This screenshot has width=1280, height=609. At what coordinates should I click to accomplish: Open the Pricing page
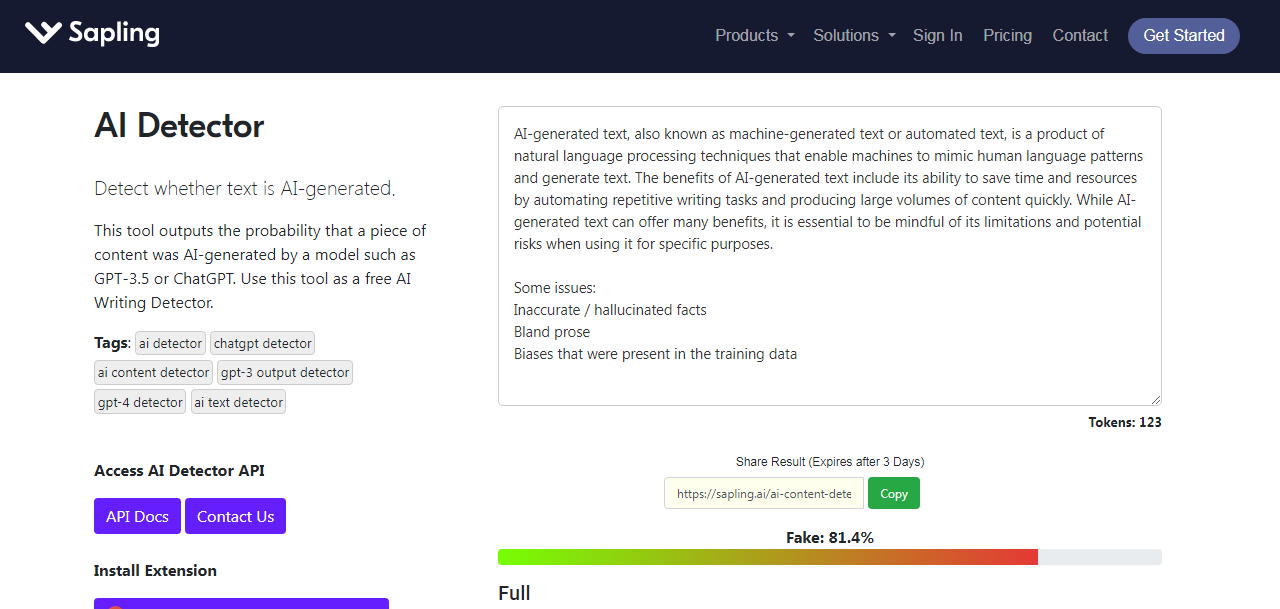1007,36
